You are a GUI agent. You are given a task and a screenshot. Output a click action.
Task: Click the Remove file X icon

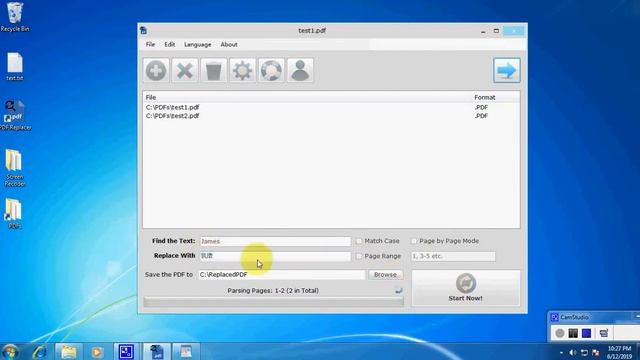(185, 71)
